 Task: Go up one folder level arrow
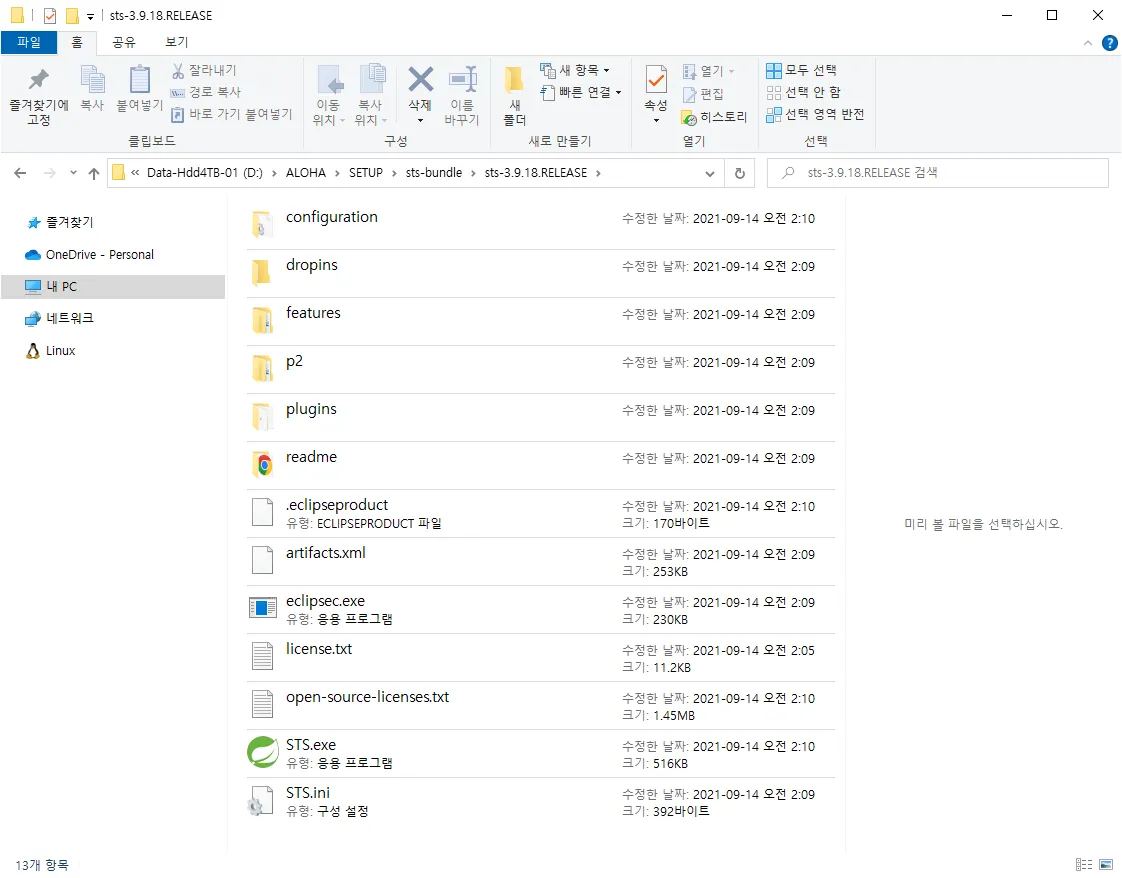coord(94,173)
